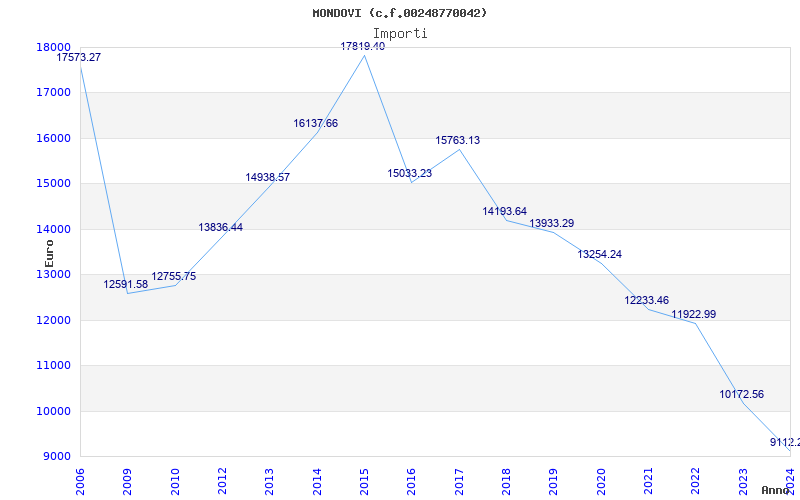Select data label 17573.27
The height and width of the screenshot is (500, 800).
79,58
